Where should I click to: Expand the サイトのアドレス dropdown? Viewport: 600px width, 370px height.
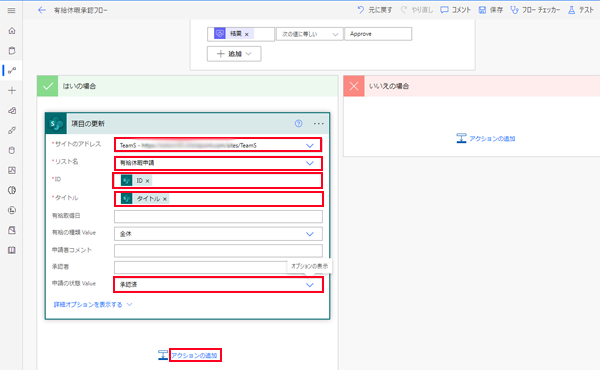[310, 145]
